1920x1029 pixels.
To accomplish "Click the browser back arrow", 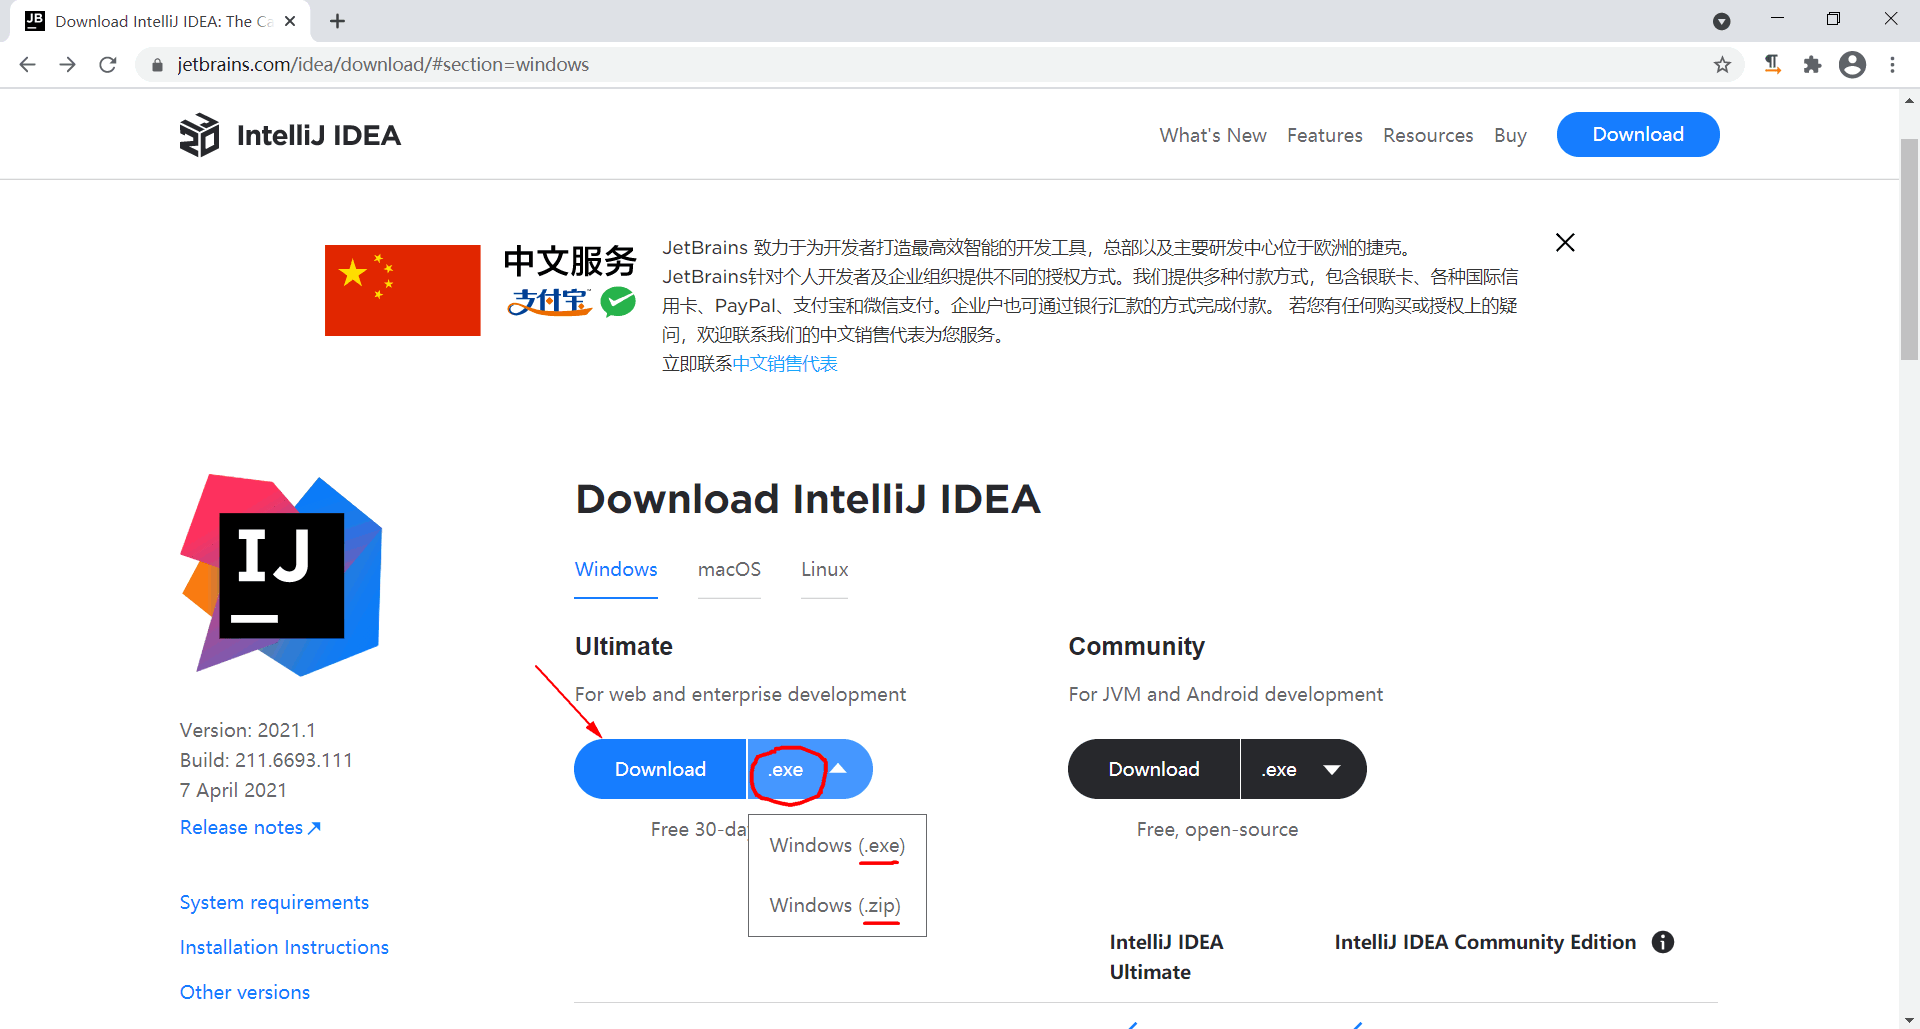I will [27, 64].
